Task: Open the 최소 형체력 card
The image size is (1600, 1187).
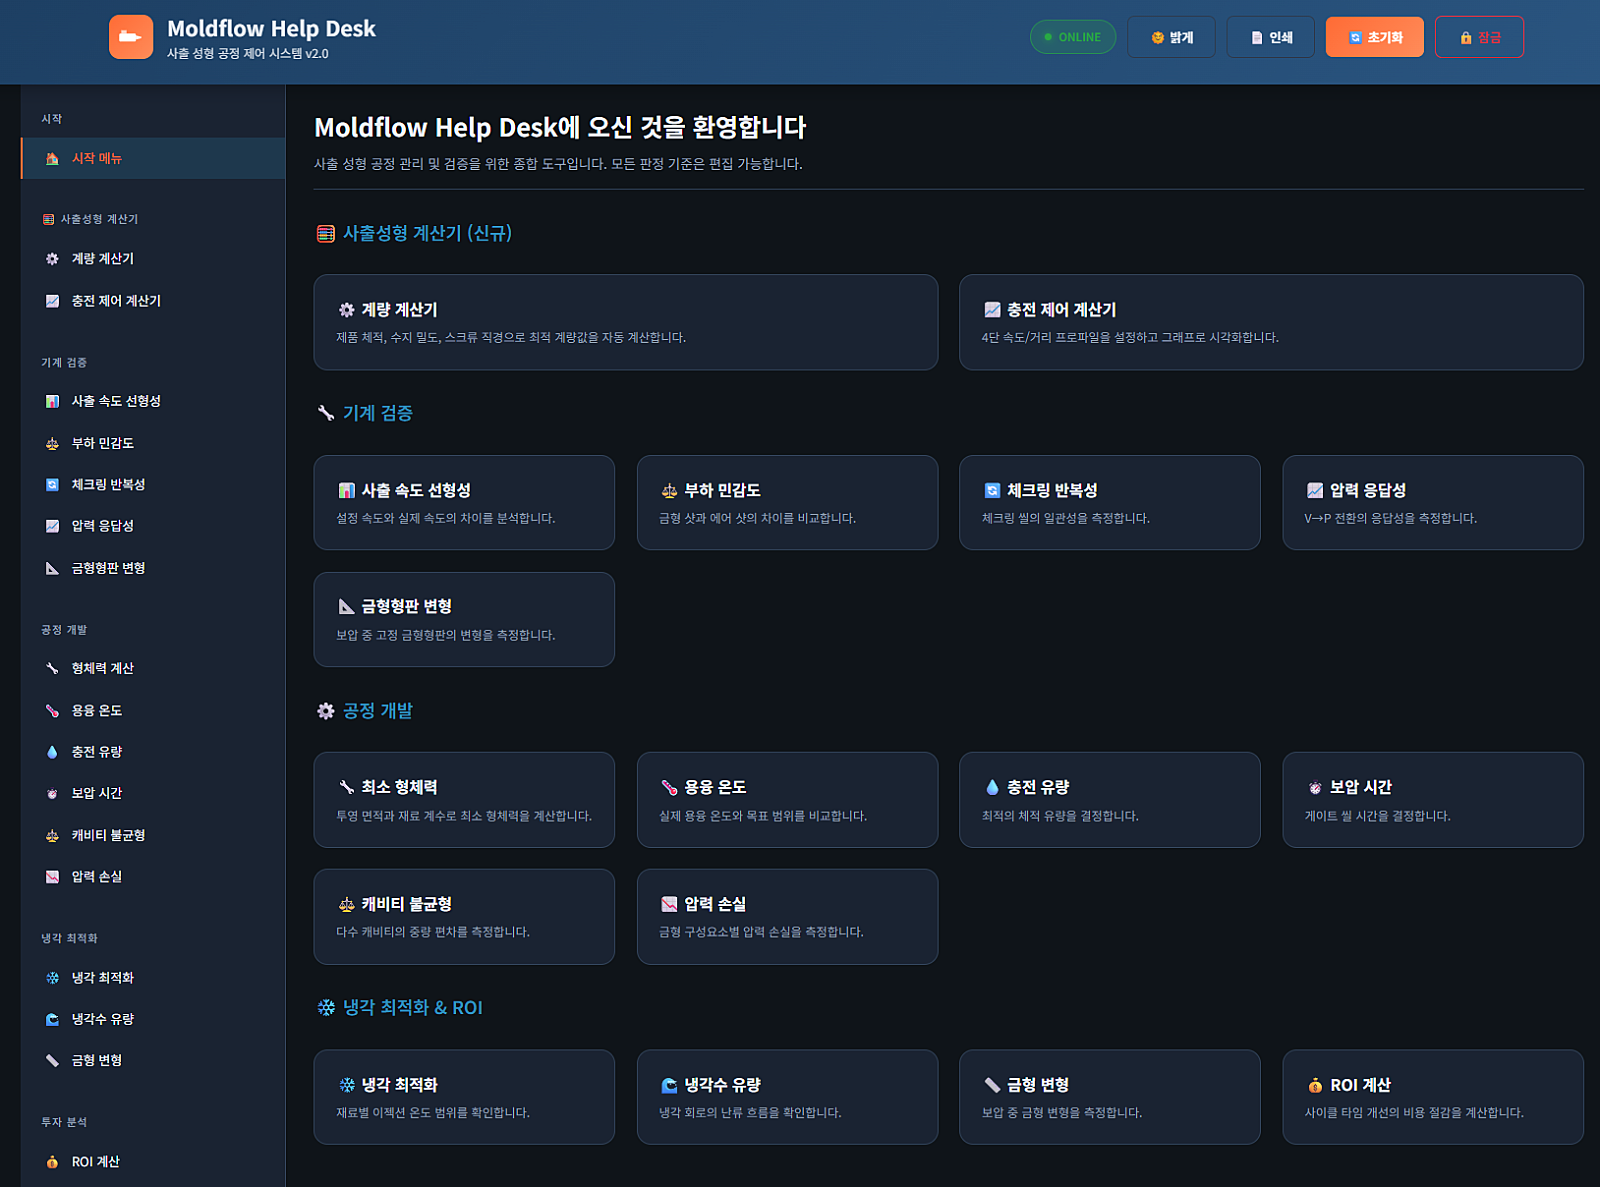Action: pos(464,800)
